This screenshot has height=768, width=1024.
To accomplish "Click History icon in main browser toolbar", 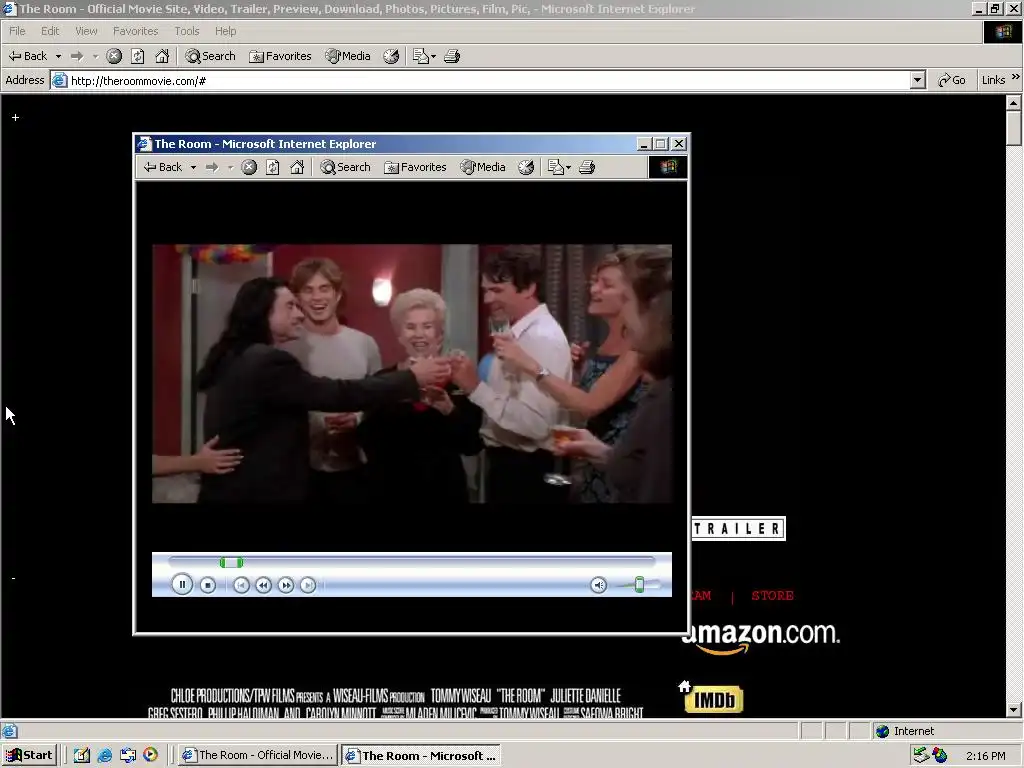I will [x=391, y=56].
